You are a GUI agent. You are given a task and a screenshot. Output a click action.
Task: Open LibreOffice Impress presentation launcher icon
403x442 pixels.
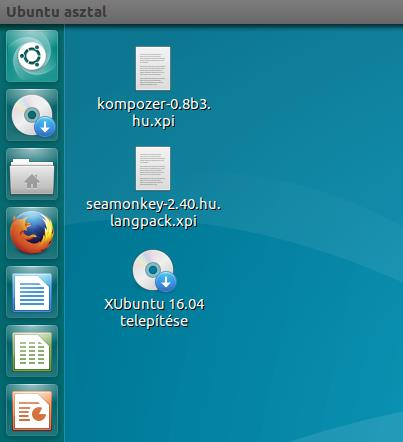(32, 410)
